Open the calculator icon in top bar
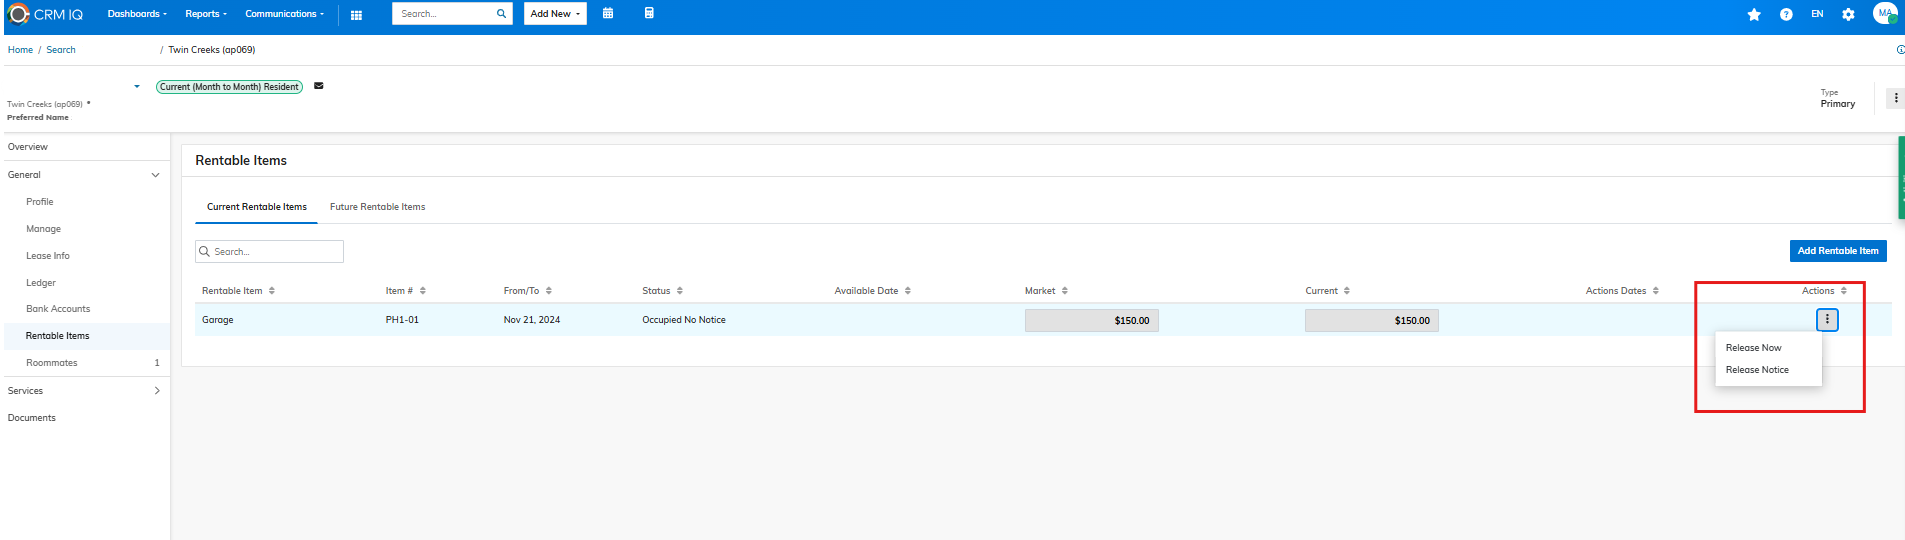 point(649,13)
